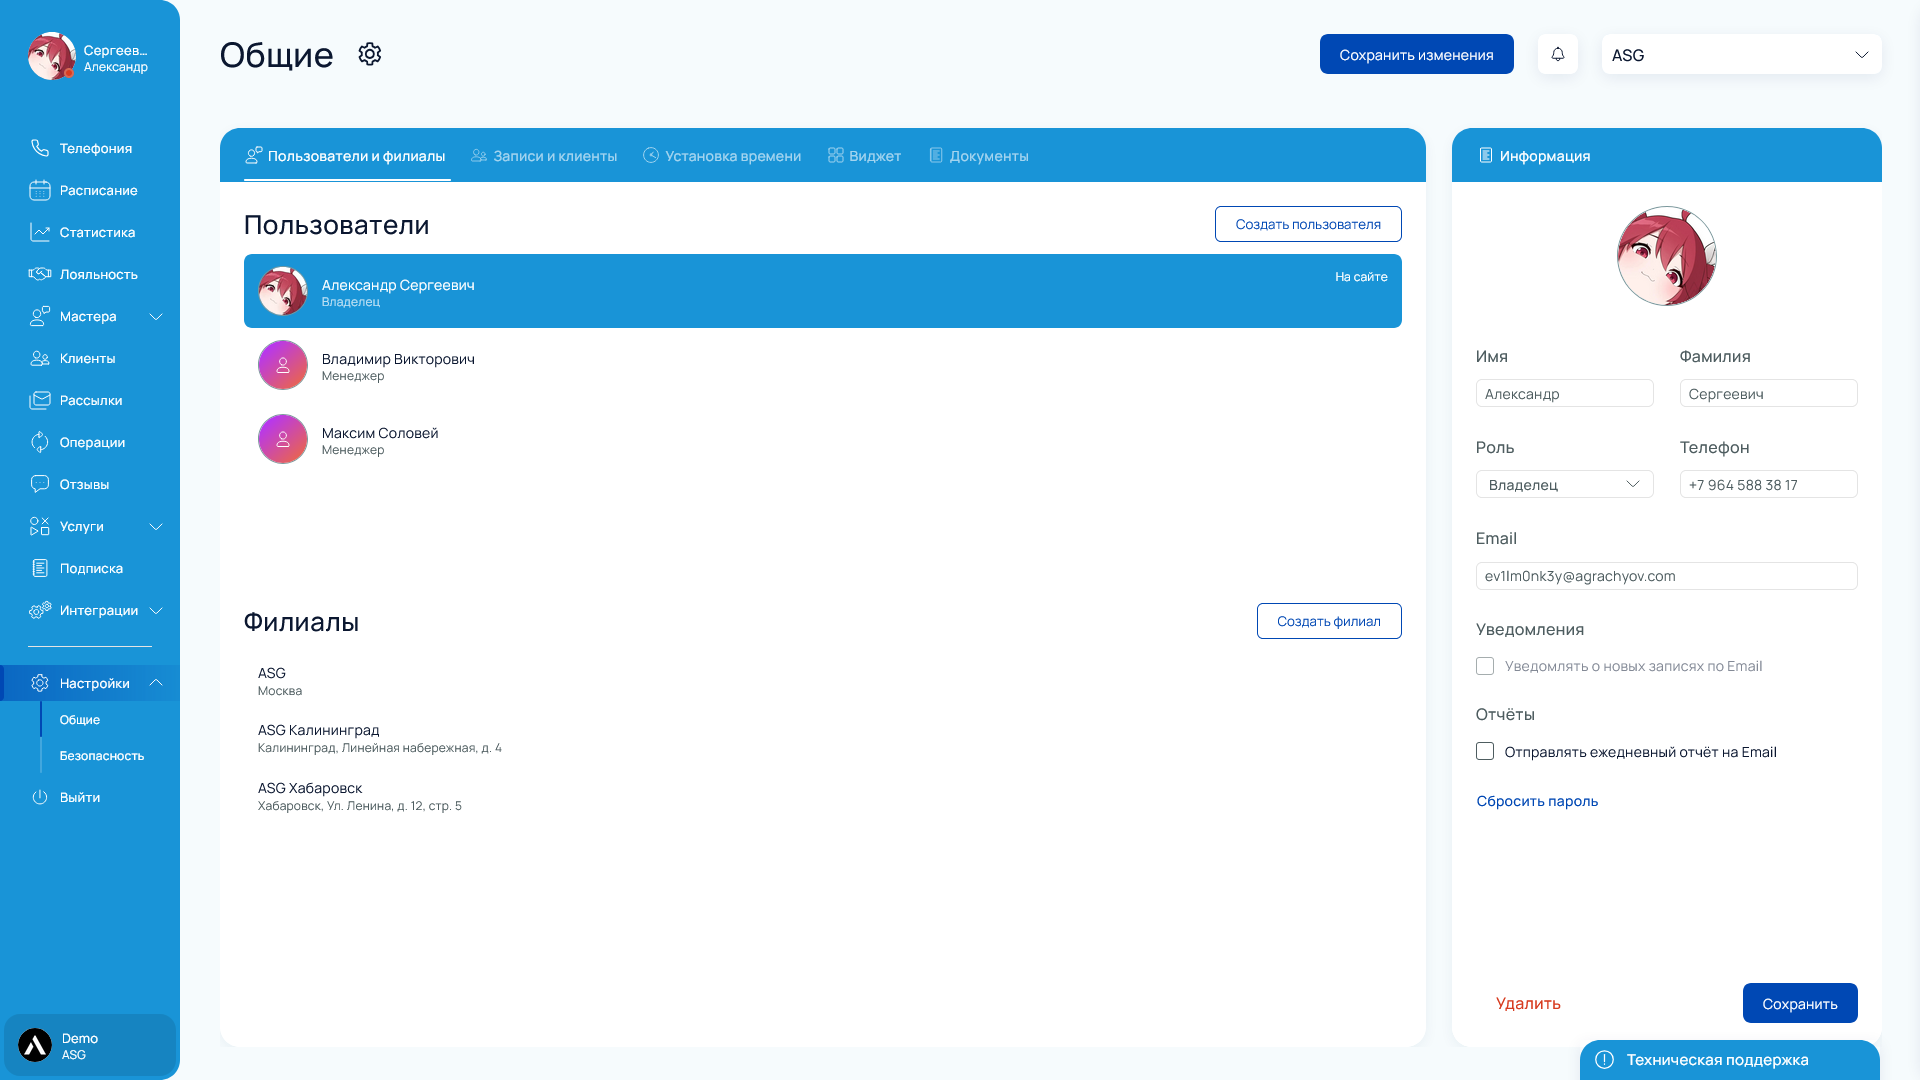1920x1080 pixels.
Task: Click the notification bell icon
Action: coord(1557,54)
